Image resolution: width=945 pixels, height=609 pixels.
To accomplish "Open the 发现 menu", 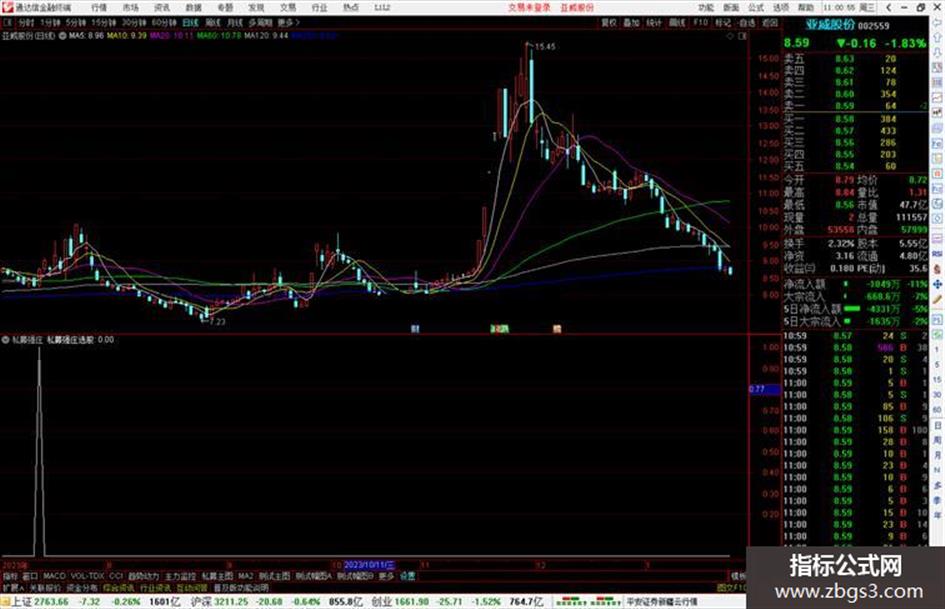I will (x=256, y=7).
